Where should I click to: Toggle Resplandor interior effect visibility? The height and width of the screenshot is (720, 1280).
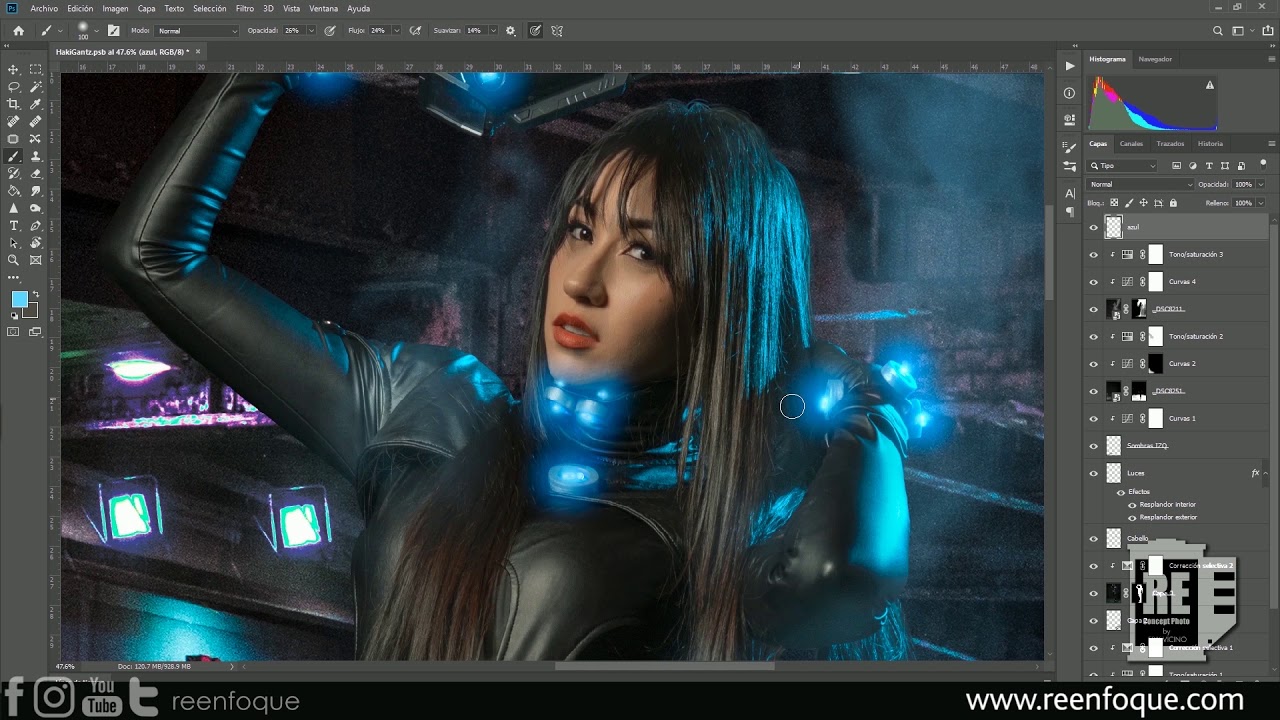click(x=1132, y=504)
